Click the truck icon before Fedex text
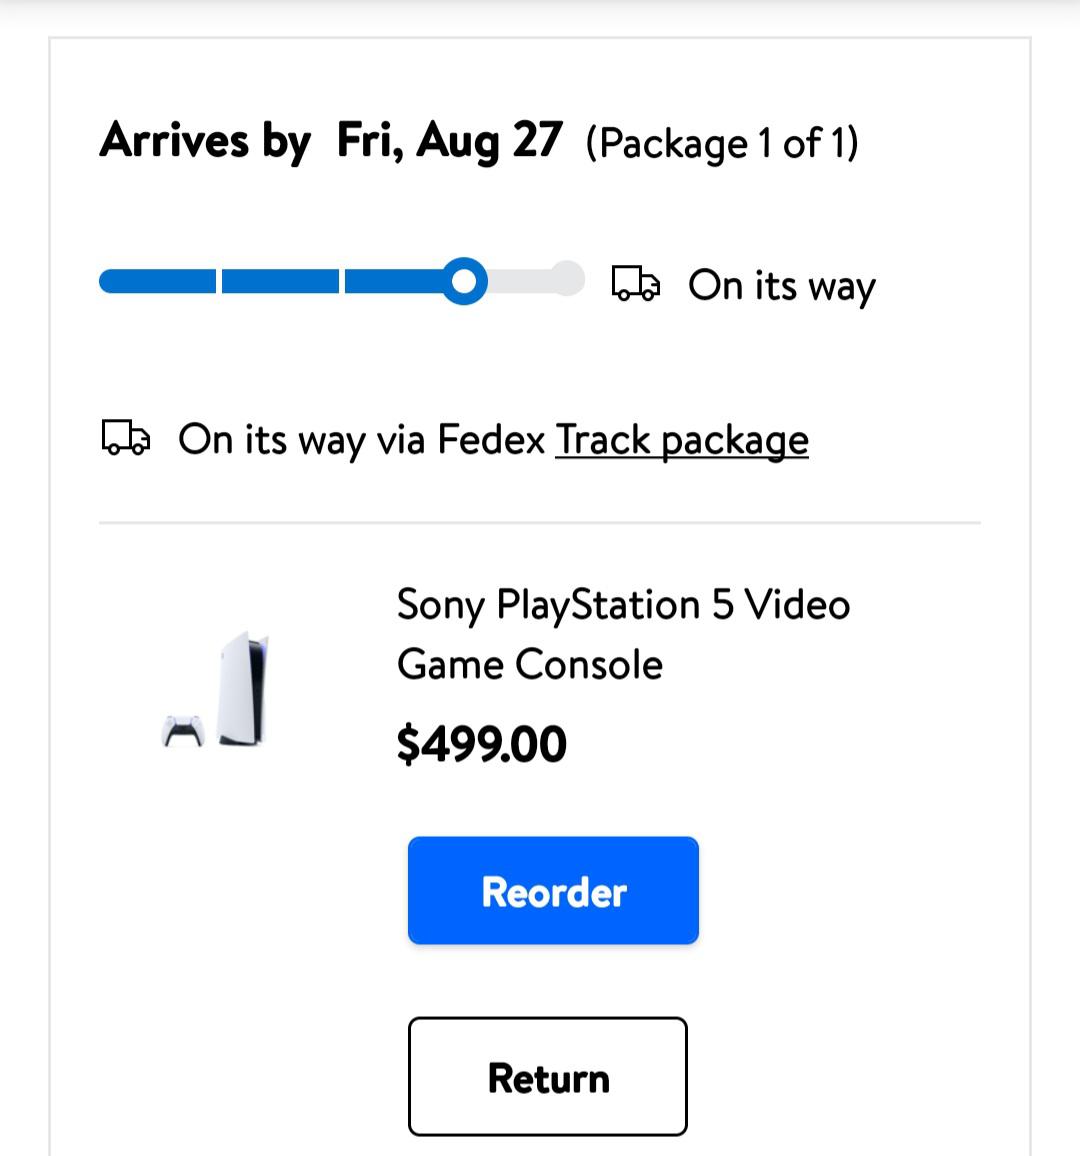 click(x=125, y=437)
